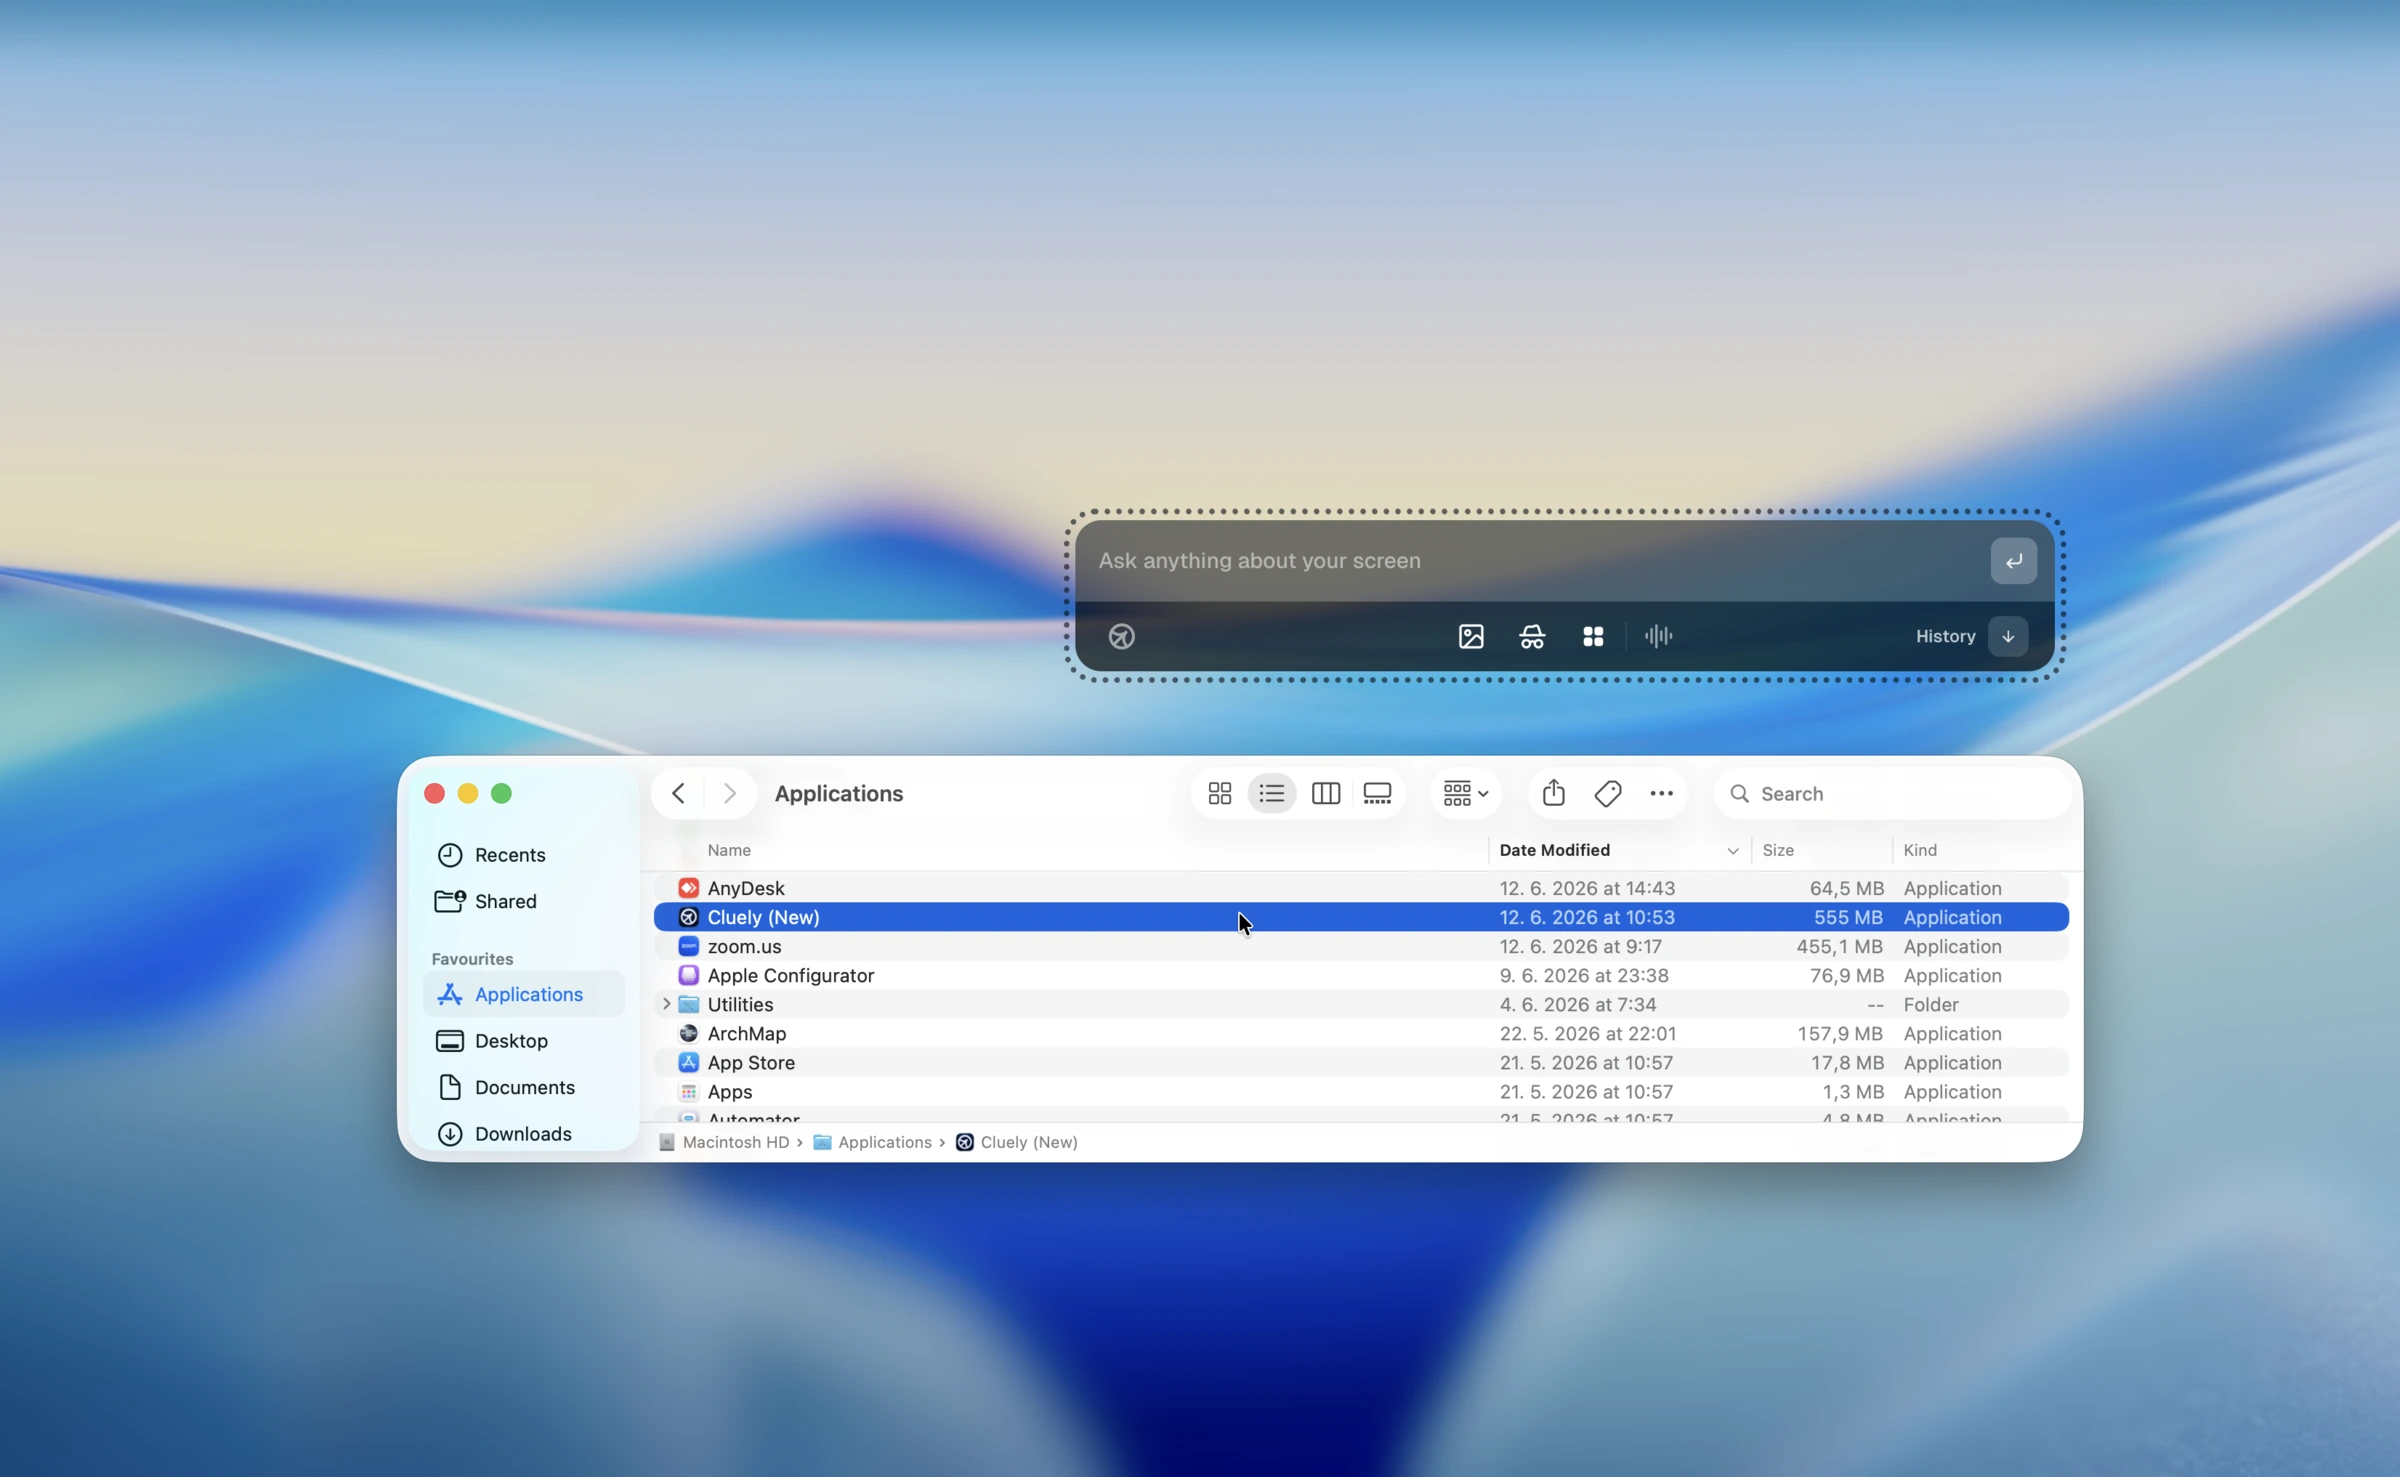Switch Finder to gallery view
The height and width of the screenshot is (1477, 2400).
click(1377, 793)
